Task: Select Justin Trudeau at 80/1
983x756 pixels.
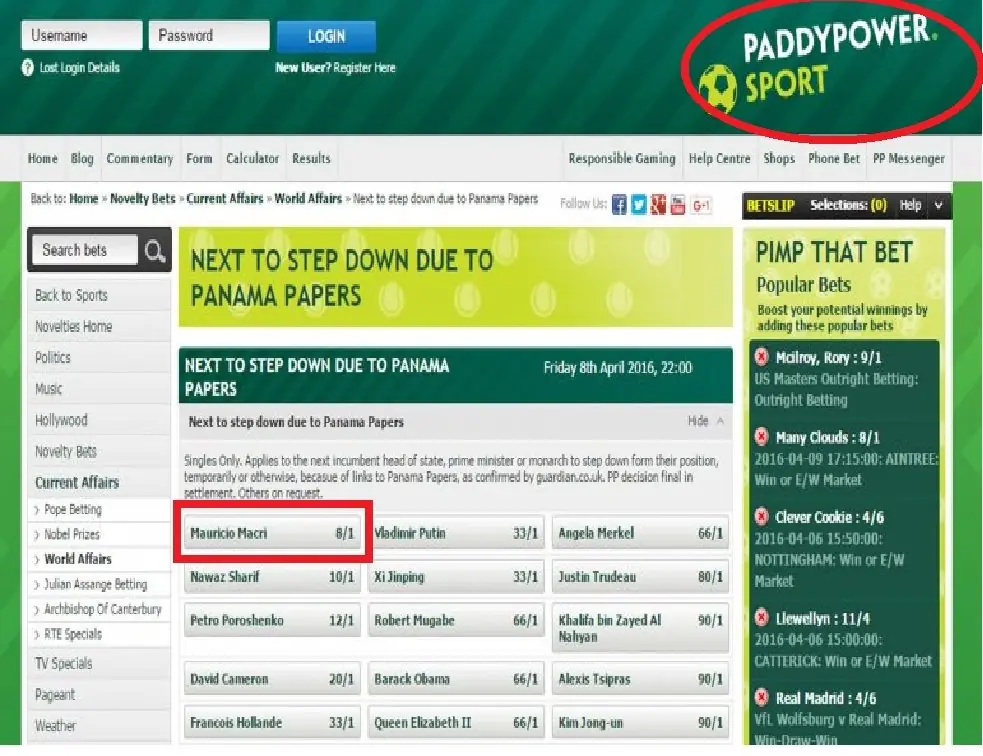Action: (640, 577)
